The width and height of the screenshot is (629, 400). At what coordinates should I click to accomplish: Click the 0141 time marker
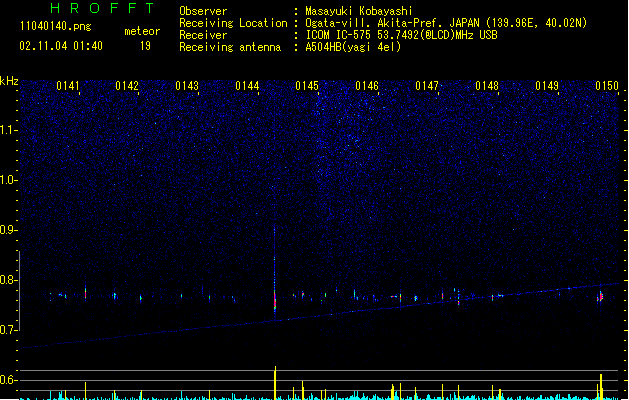pos(67,86)
